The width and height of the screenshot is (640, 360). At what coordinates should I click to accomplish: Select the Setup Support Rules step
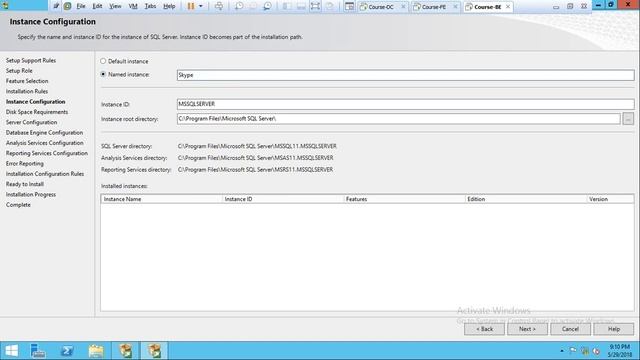(31, 60)
